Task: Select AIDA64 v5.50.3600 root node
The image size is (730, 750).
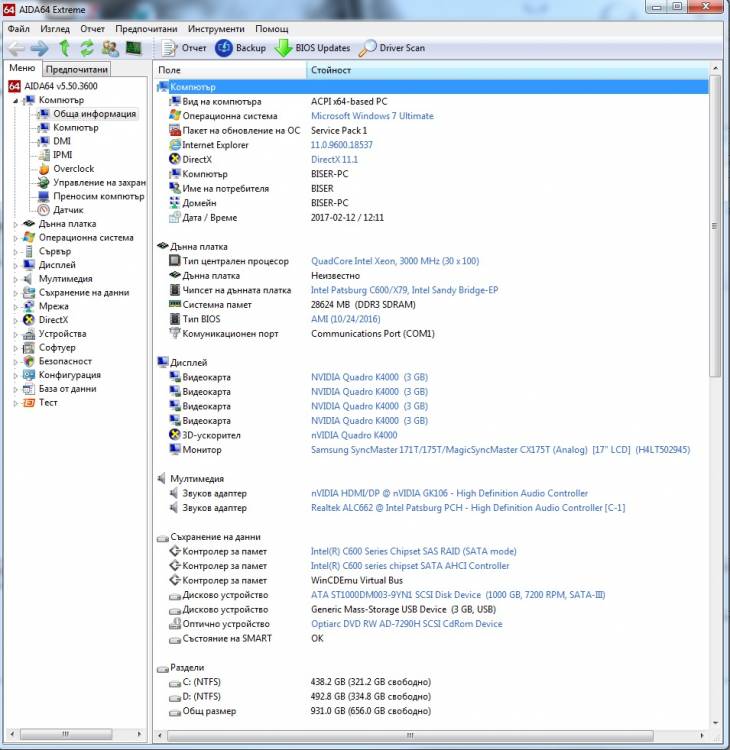Action: point(53,86)
